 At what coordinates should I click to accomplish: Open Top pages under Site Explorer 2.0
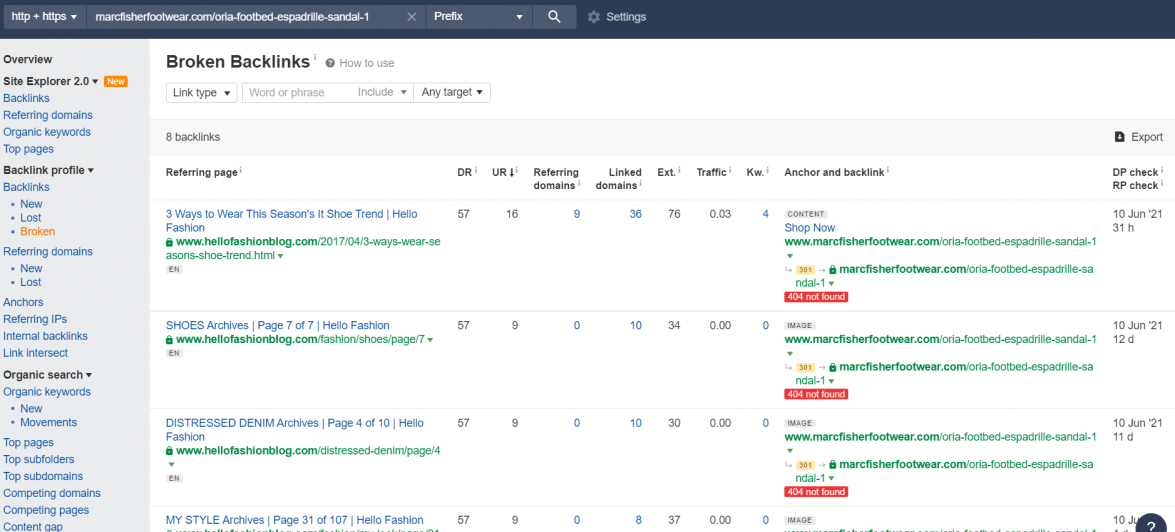tap(28, 149)
